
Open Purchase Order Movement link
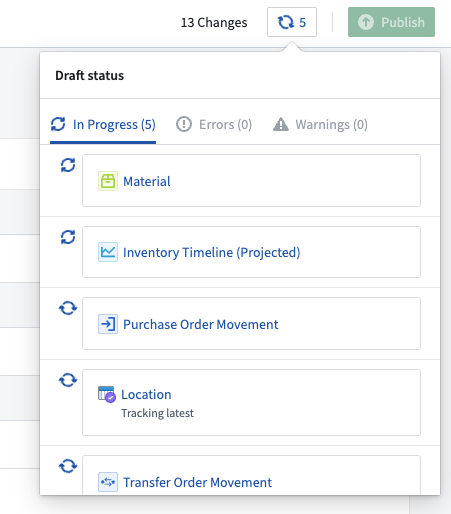[201, 324]
